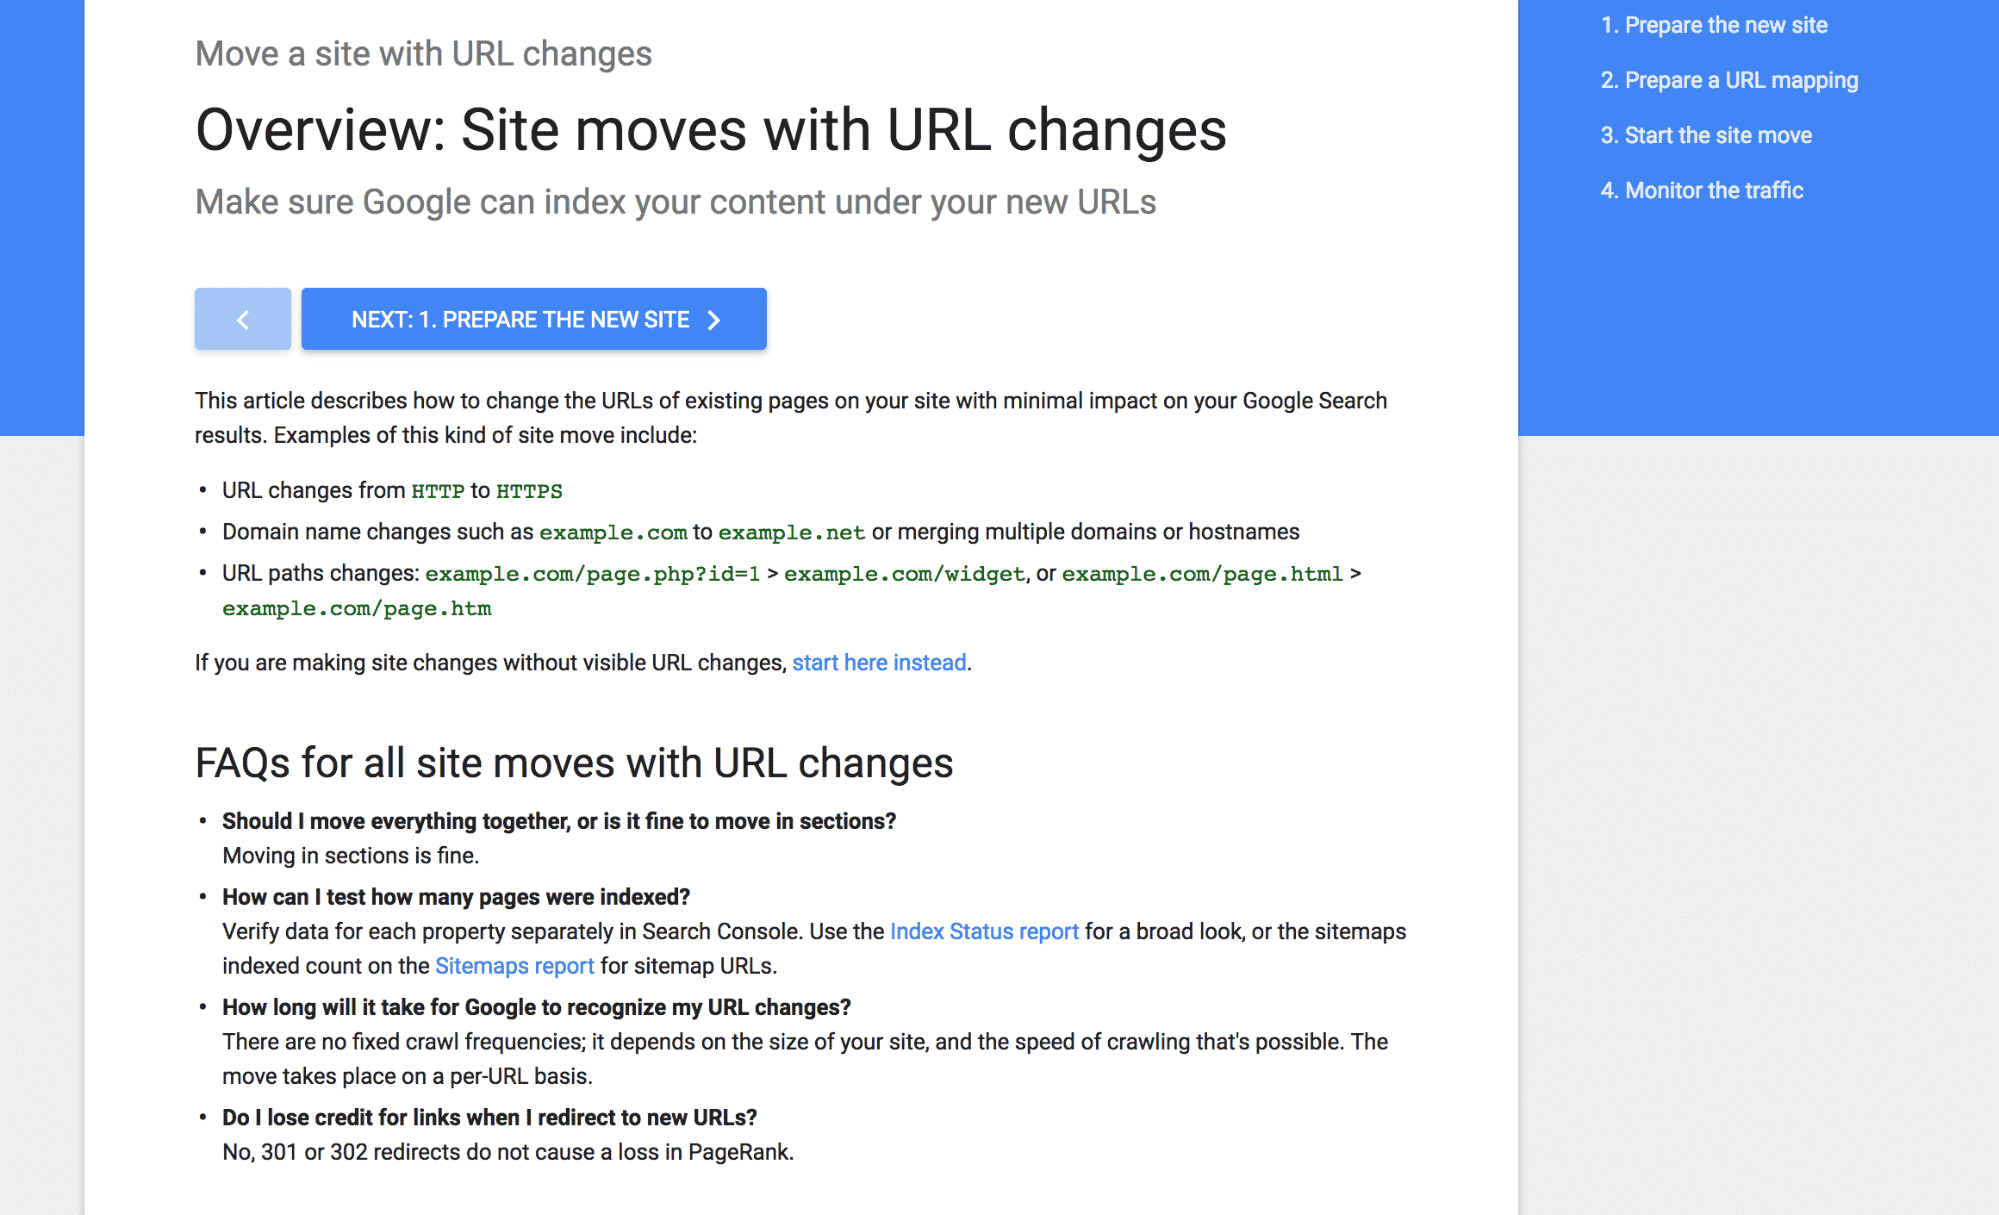This screenshot has height=1215, width=1999.
Task: Open "2. Prepare a URL mapping" sidebar item
Action: (1729, 80)
